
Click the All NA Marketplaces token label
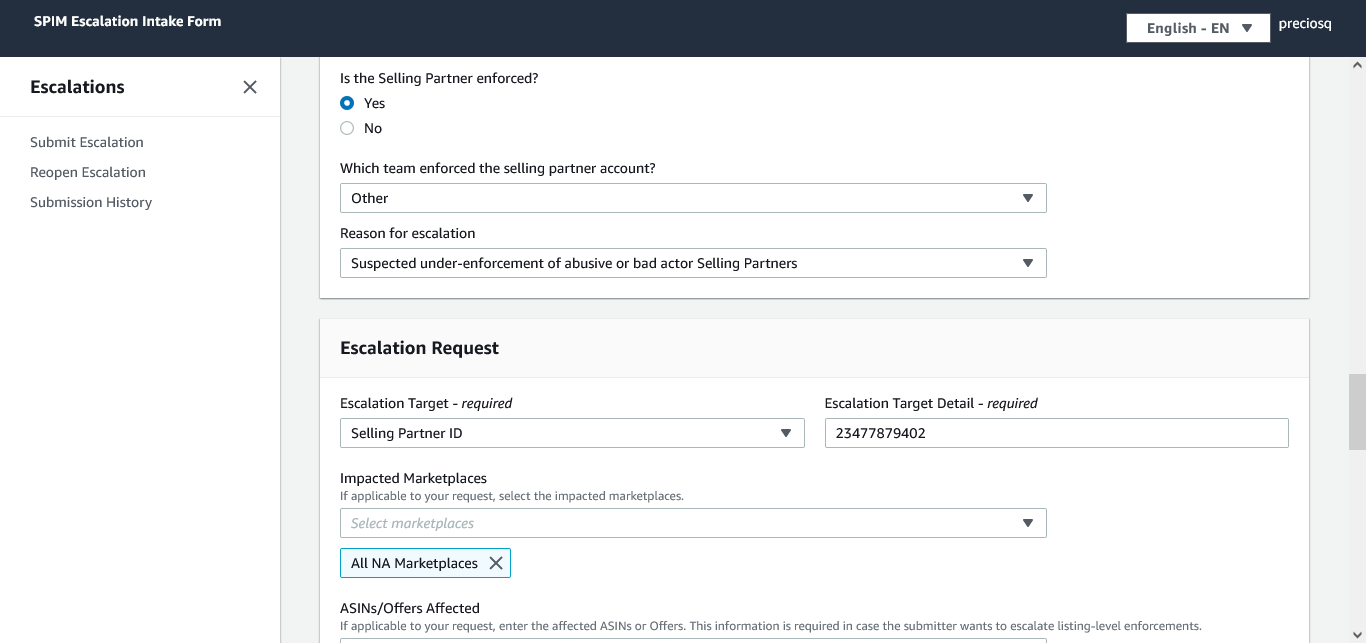click(x=414, y=563)
